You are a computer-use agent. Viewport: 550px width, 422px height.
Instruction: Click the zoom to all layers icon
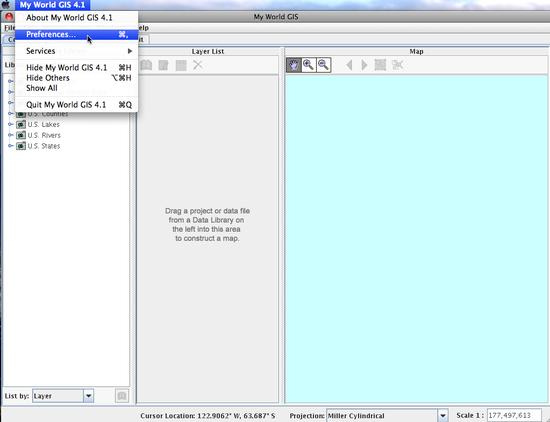pyautogui.click(x=380, y=65)
